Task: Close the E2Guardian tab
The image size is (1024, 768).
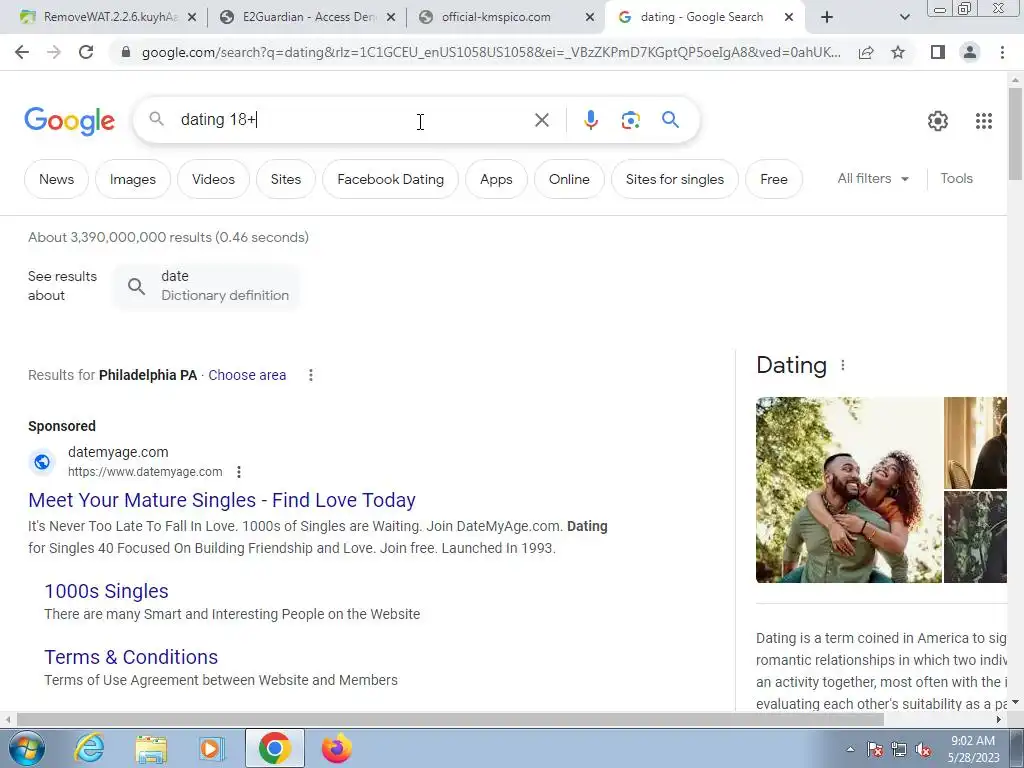Action: pos(391,18)
